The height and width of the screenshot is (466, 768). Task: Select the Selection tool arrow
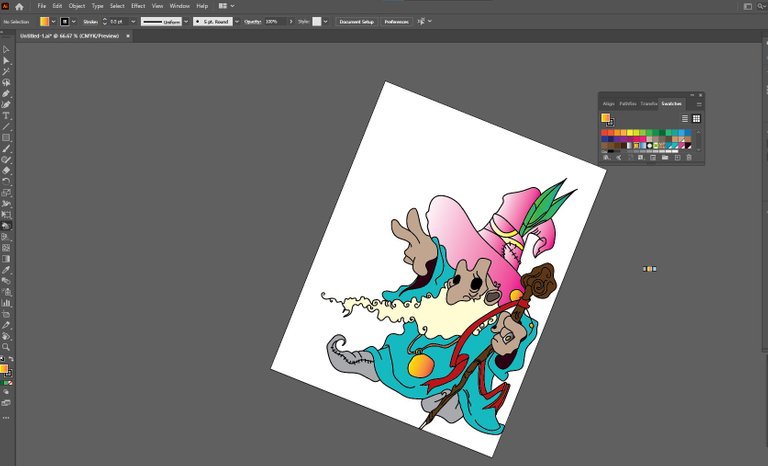[6, 50]
